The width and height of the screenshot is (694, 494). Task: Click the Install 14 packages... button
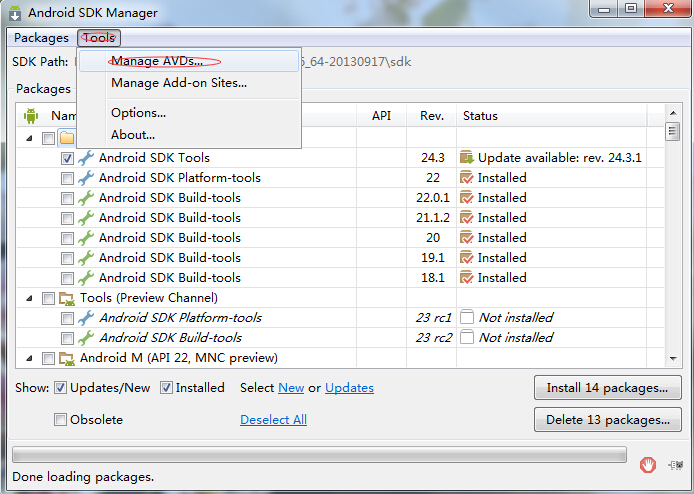click(x=608, y=388)
